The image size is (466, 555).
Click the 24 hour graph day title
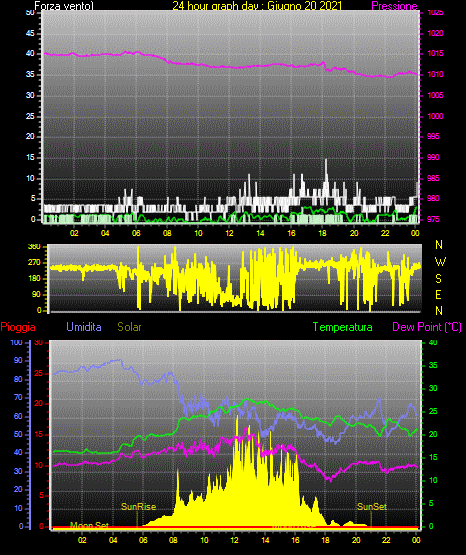(x=257, y=6)
